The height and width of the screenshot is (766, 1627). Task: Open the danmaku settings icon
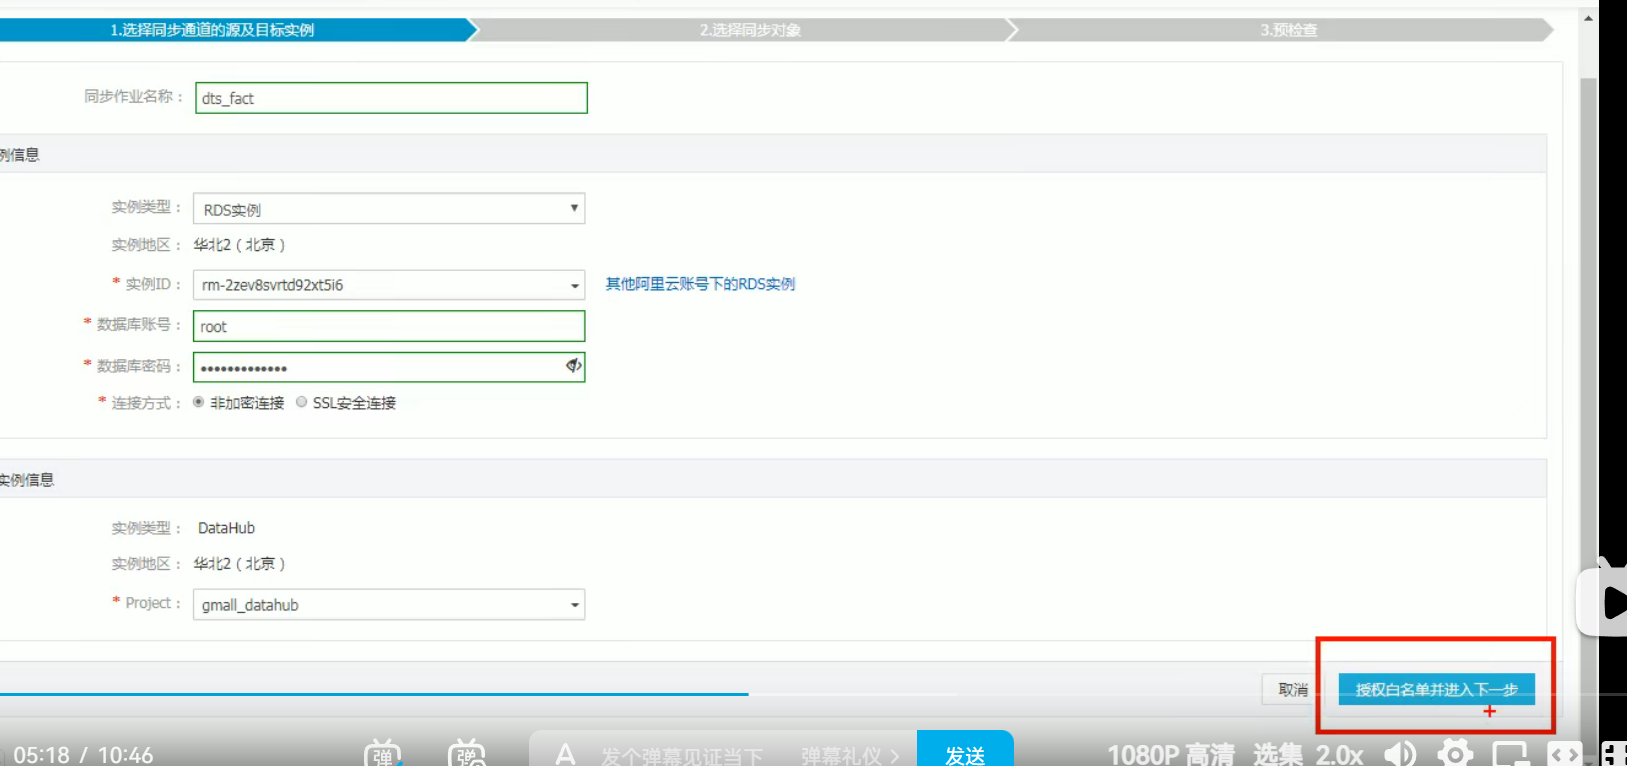[x=466, y=754]
